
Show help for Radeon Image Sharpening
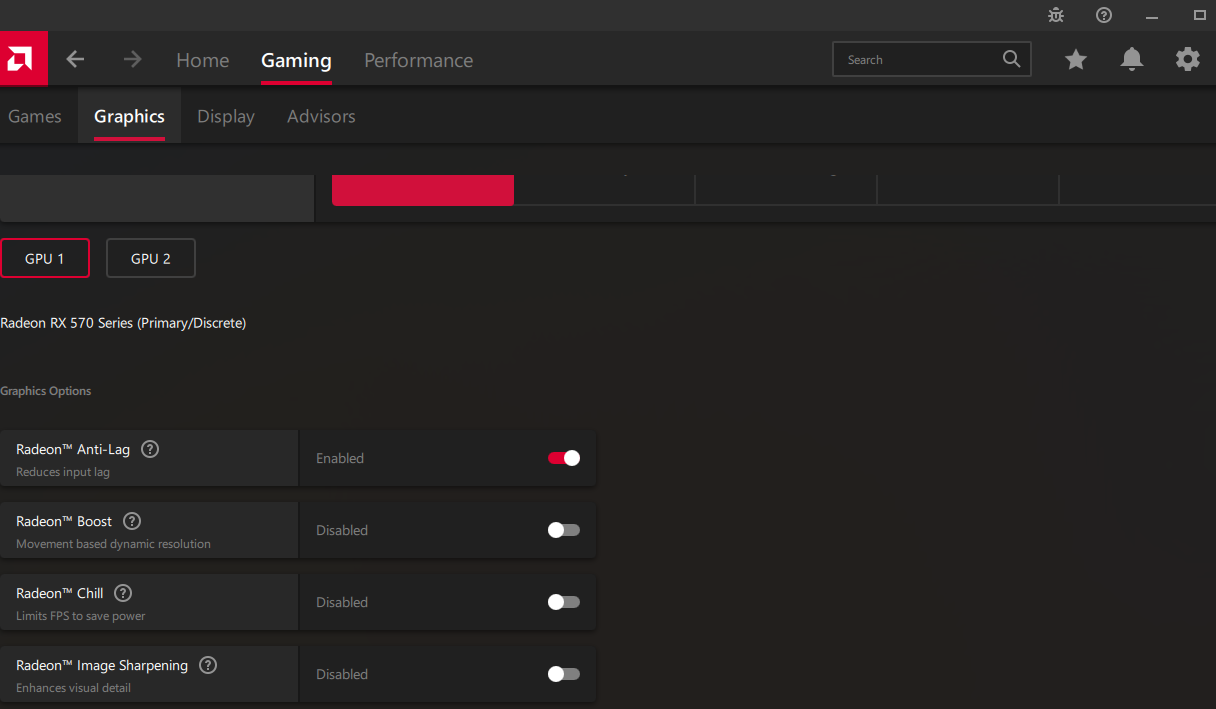(x=208, y=665)
